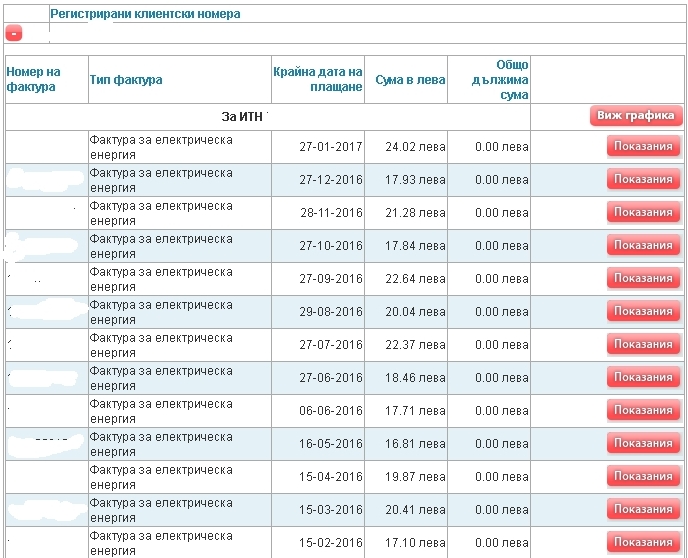
Task: Select the date cell 15-02-2016
Action: [x=331, y=543]
